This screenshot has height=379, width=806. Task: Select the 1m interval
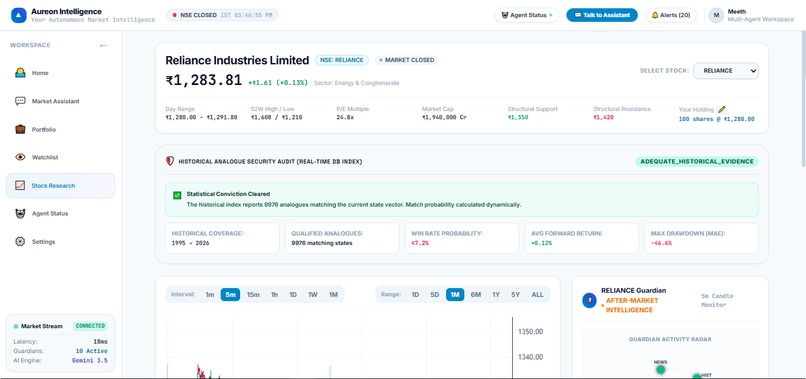click(x=210, y=295)
